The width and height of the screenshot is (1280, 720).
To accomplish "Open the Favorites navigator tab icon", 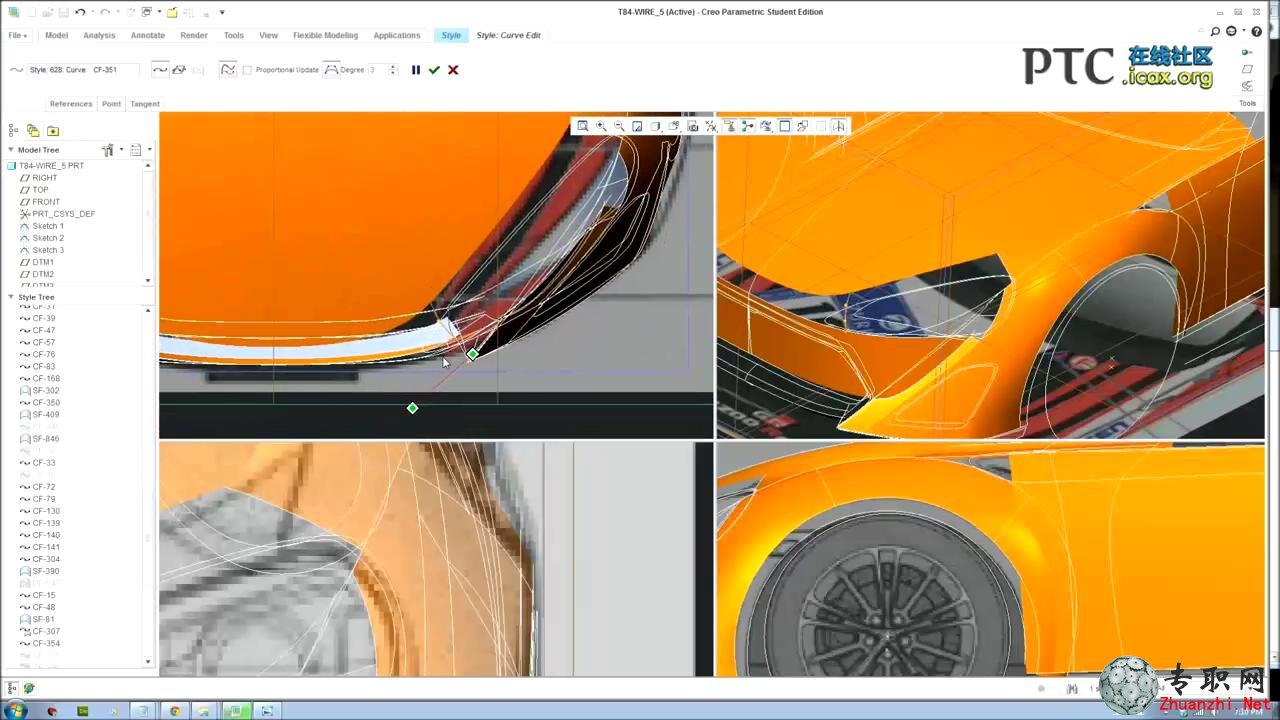I will tap(53, 131).
